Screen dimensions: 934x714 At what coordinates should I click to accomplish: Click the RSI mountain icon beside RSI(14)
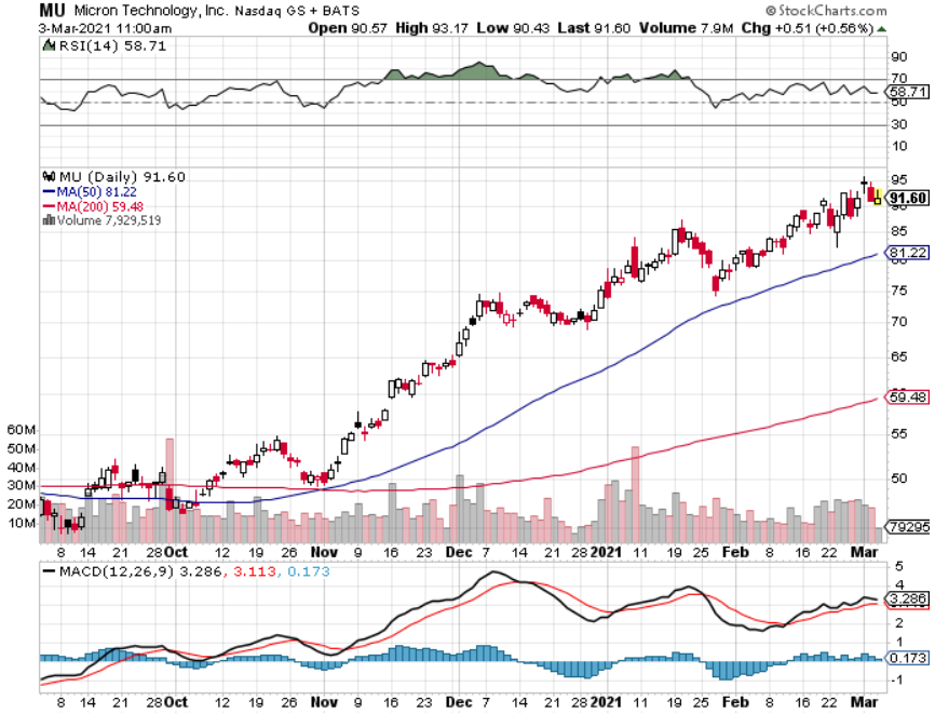click(x=49, y=45)
